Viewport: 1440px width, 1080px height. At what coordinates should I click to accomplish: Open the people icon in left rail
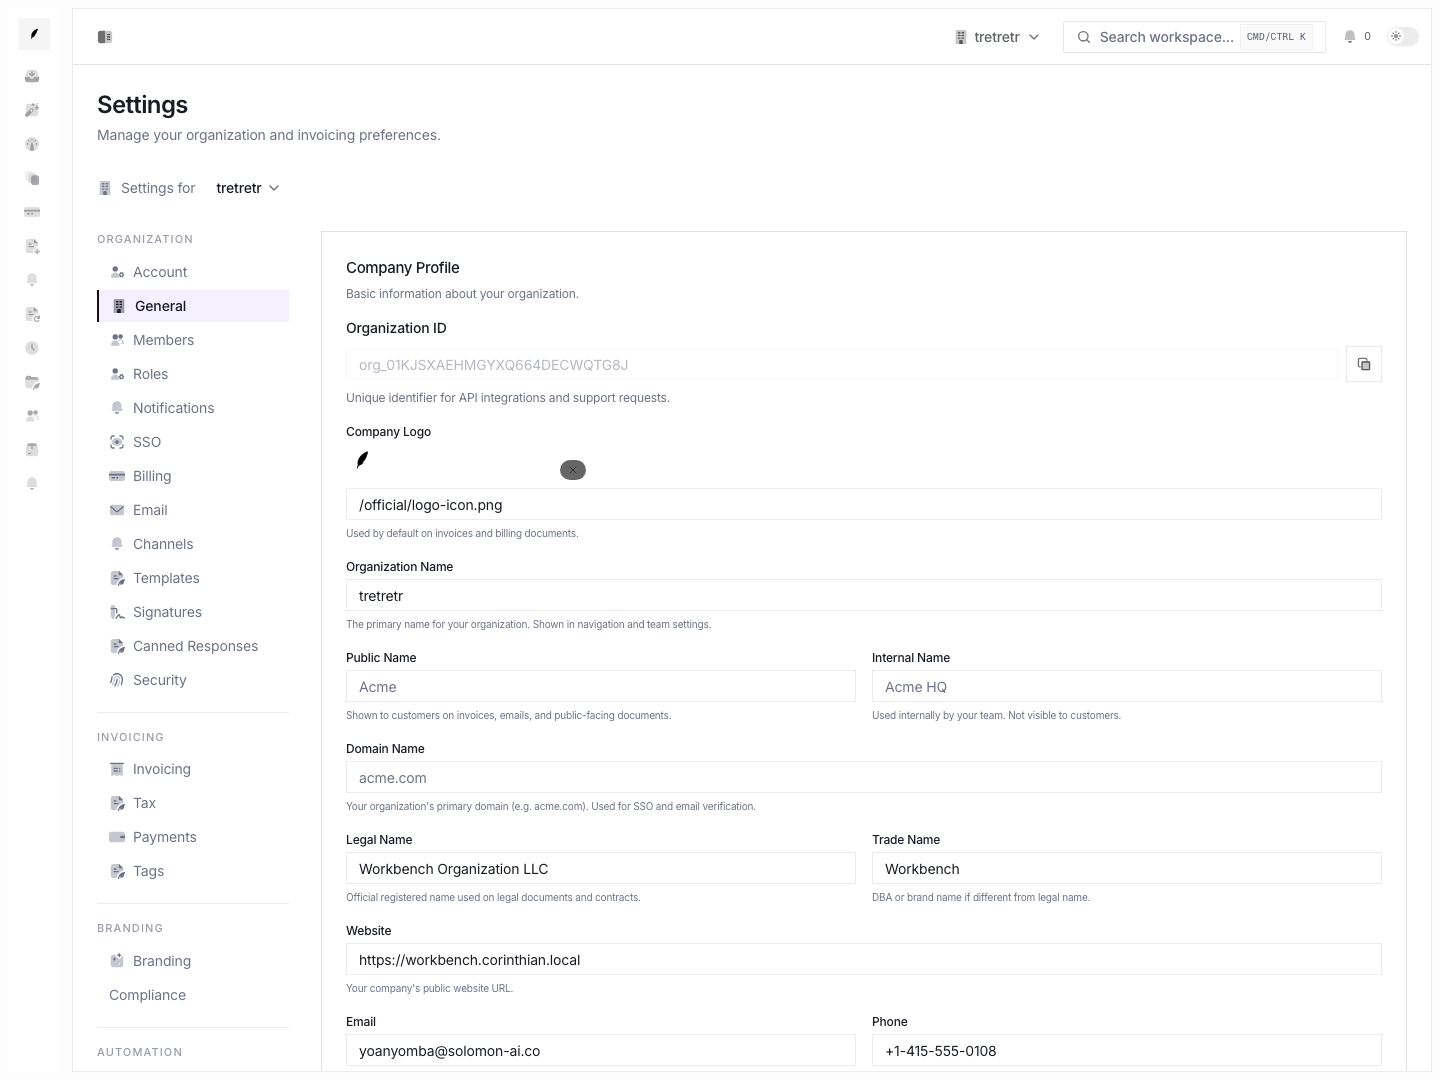[x=32, y=415]
